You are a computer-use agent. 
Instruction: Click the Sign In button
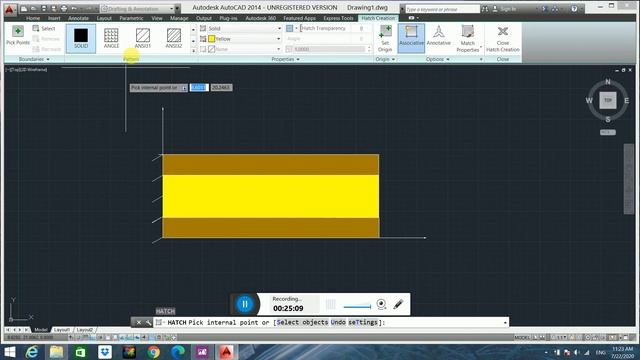[x=504, y=9]
